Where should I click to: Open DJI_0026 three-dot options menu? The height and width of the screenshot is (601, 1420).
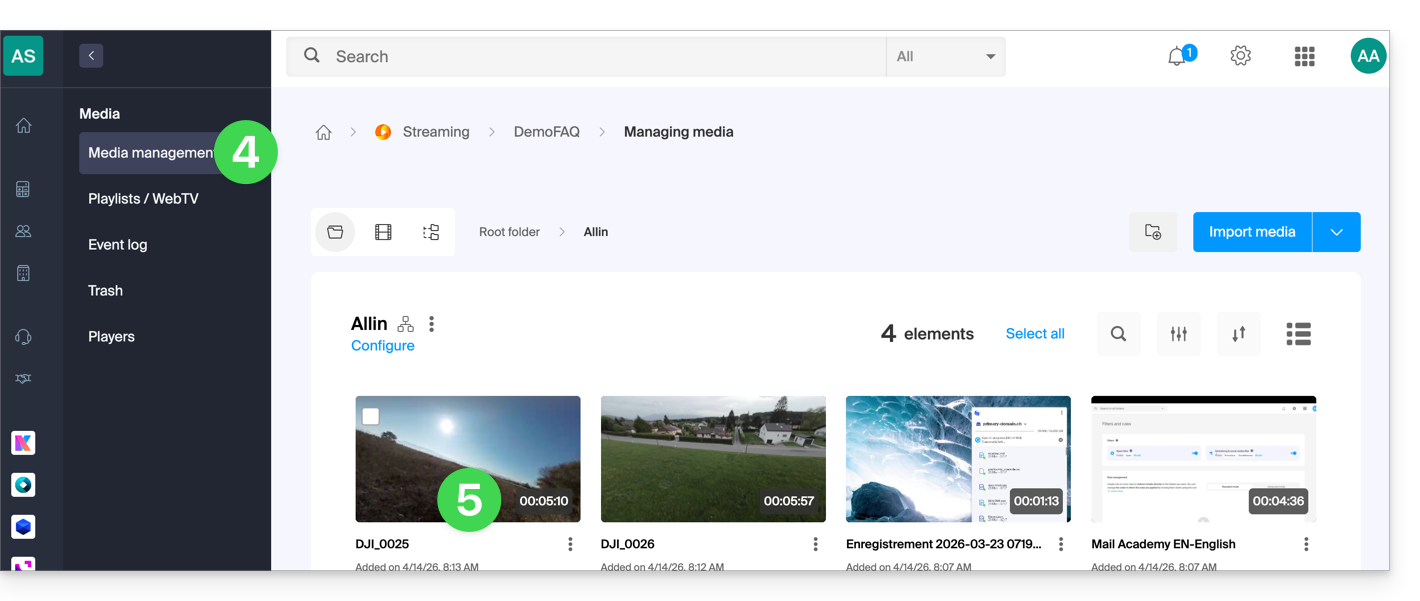[815, 544]
